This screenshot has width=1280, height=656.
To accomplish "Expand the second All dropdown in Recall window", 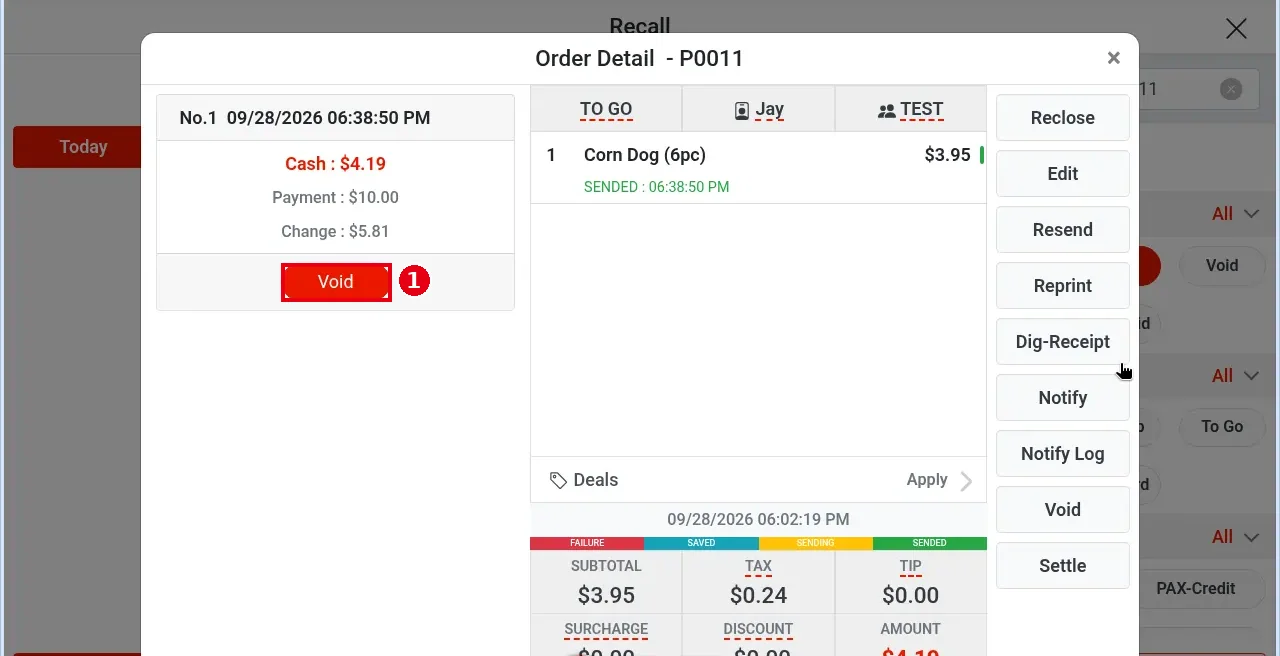I will tap(1236, 376).
